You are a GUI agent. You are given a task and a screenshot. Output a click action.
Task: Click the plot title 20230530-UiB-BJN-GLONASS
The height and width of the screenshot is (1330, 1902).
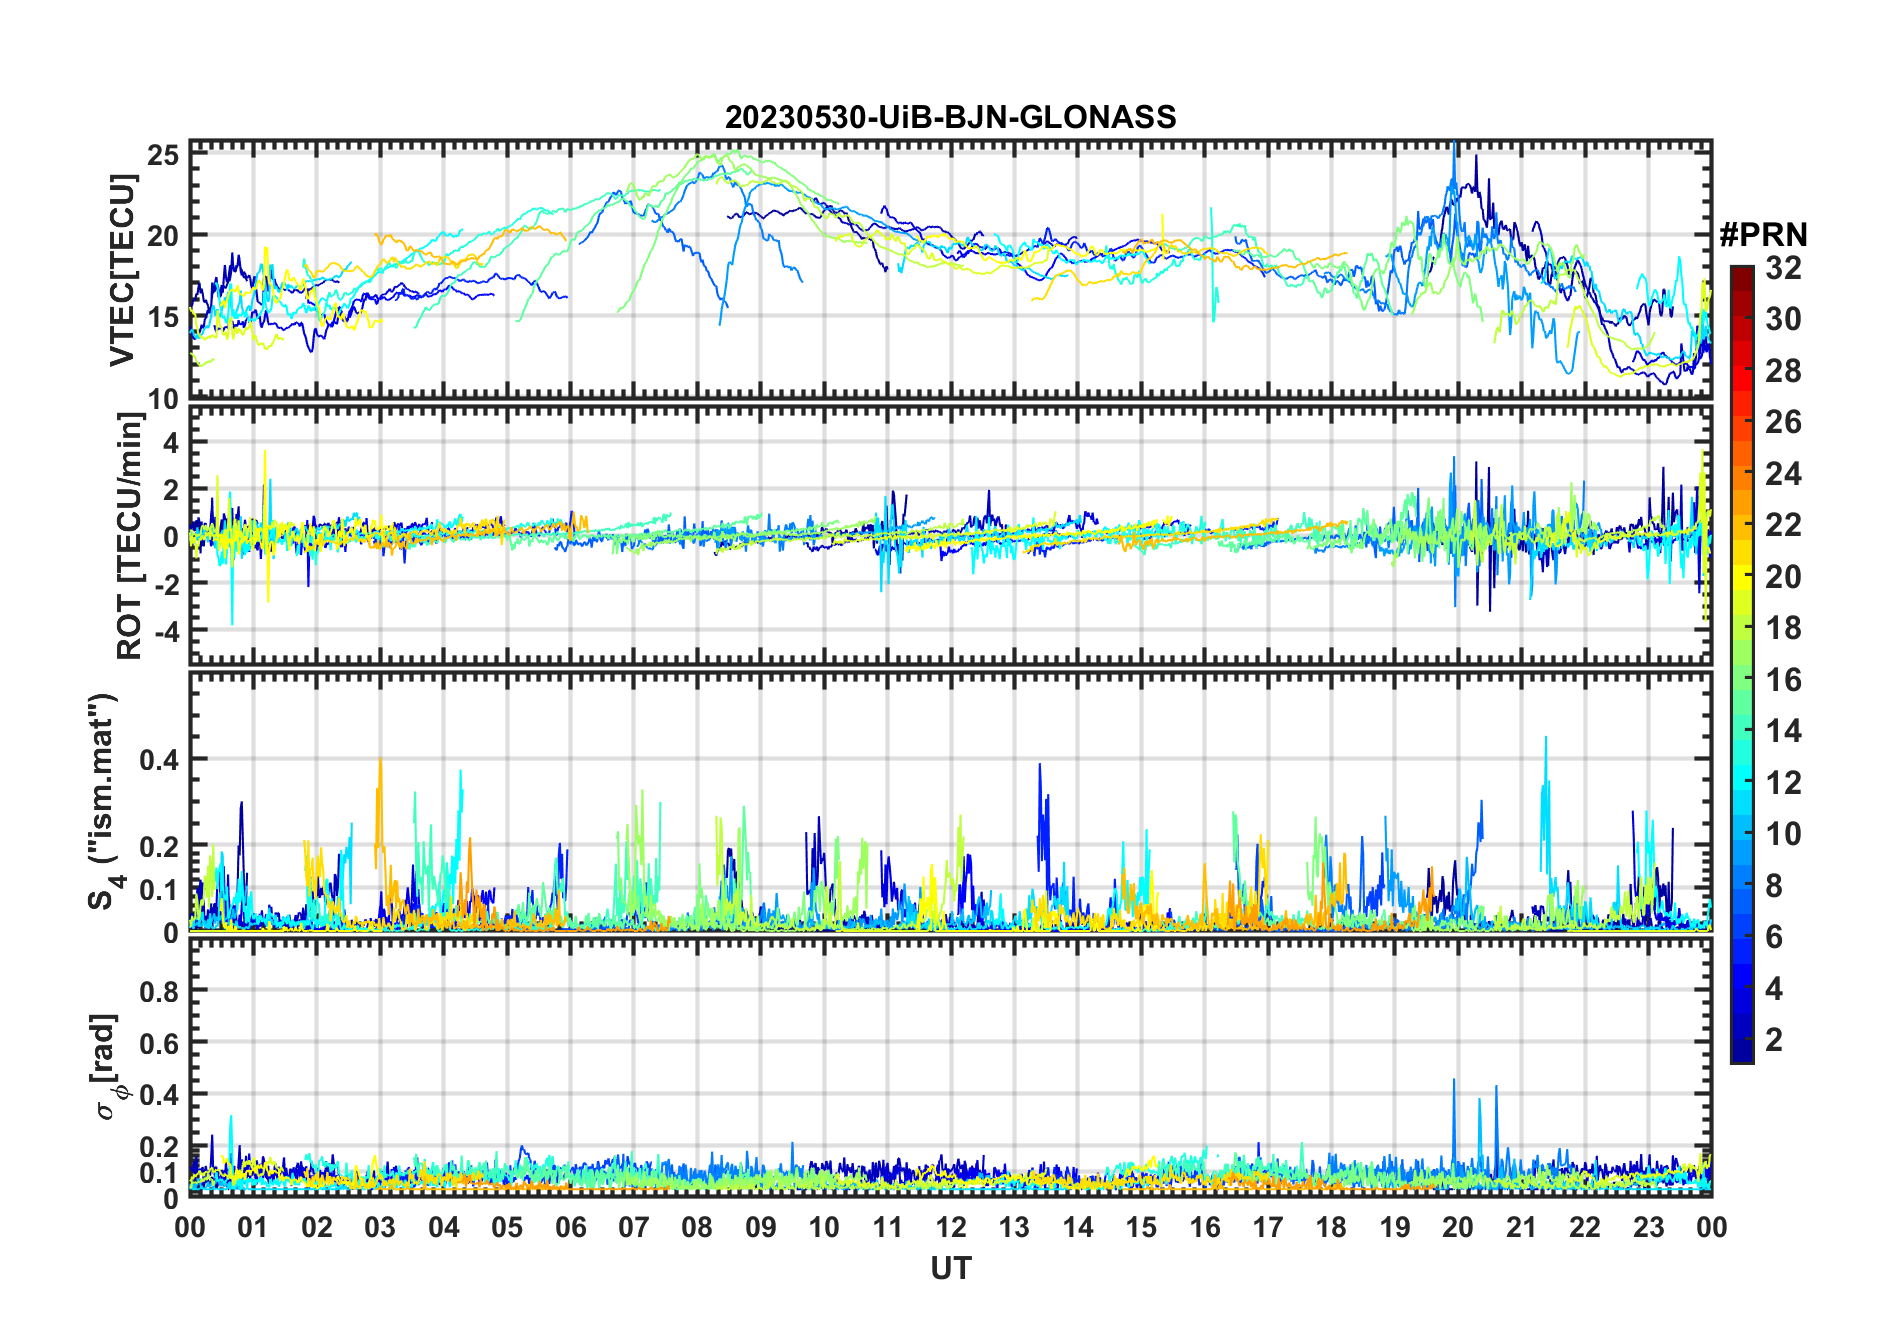[x=950, y=117]
